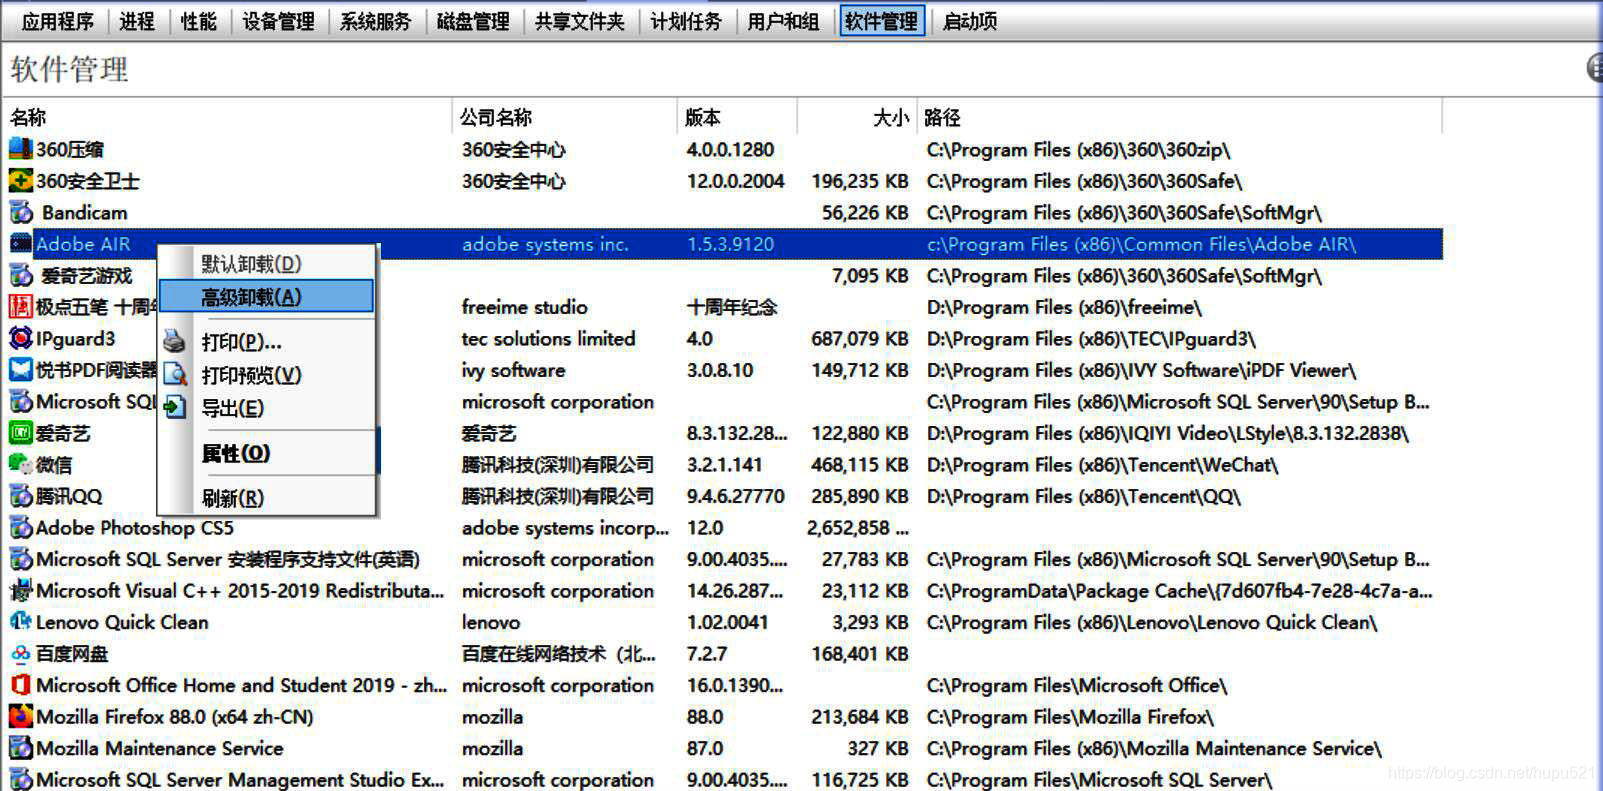This screenshot has height=791, width=1603.
Task: Click the 百度网盘 icon
Action: point(20,654)
